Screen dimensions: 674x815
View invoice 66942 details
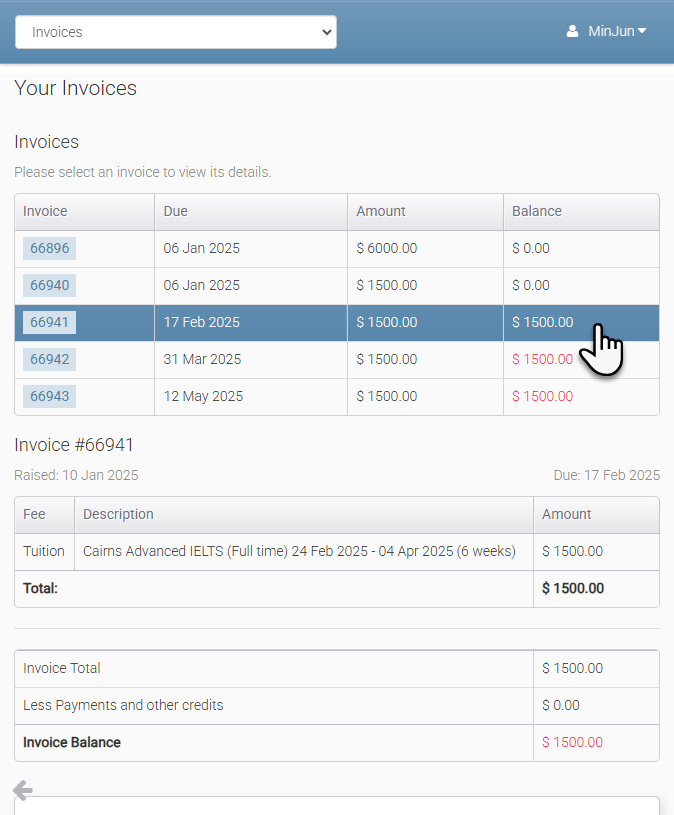pos(49,359)
